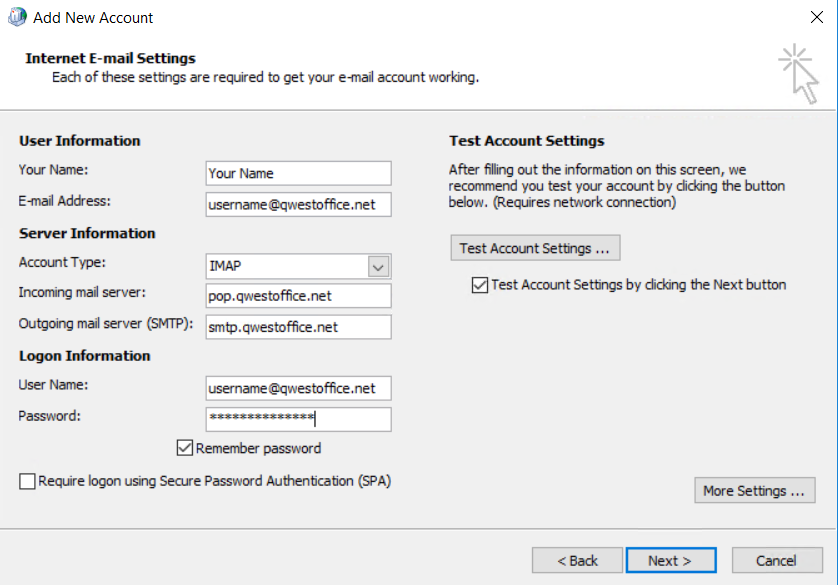Click the Outlook icon in the title bar
Image resolution: width=838 pixels, height=585 pixels.
(16, 17)
